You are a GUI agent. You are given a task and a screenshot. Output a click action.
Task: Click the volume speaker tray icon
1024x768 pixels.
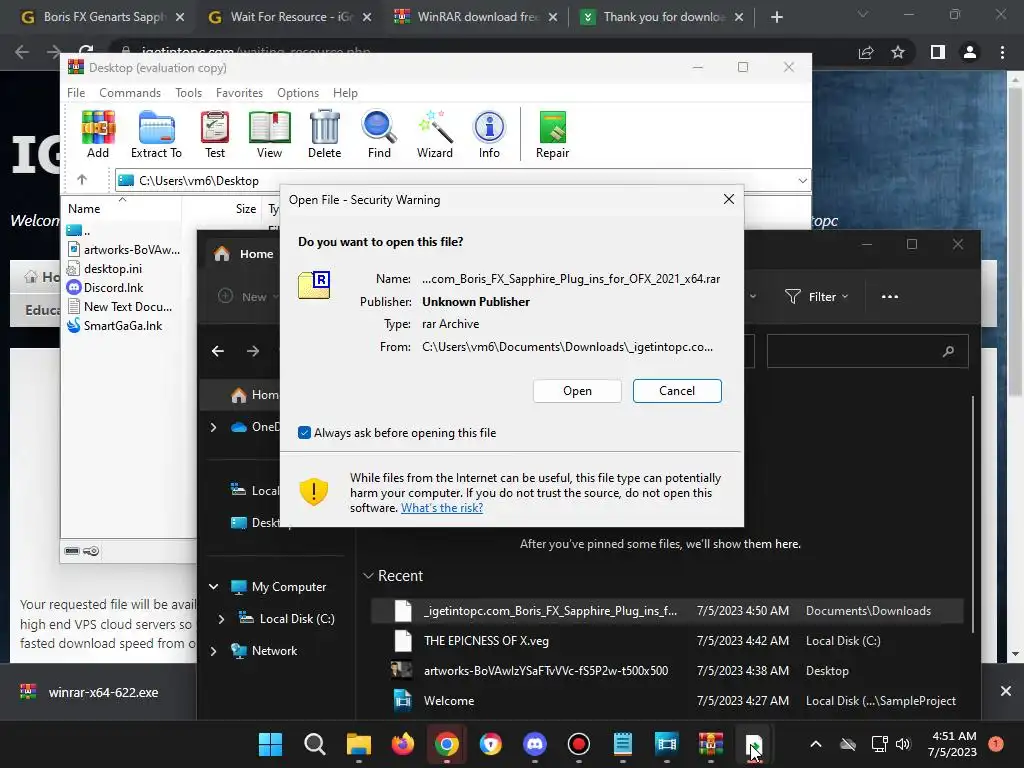(903, 744)
